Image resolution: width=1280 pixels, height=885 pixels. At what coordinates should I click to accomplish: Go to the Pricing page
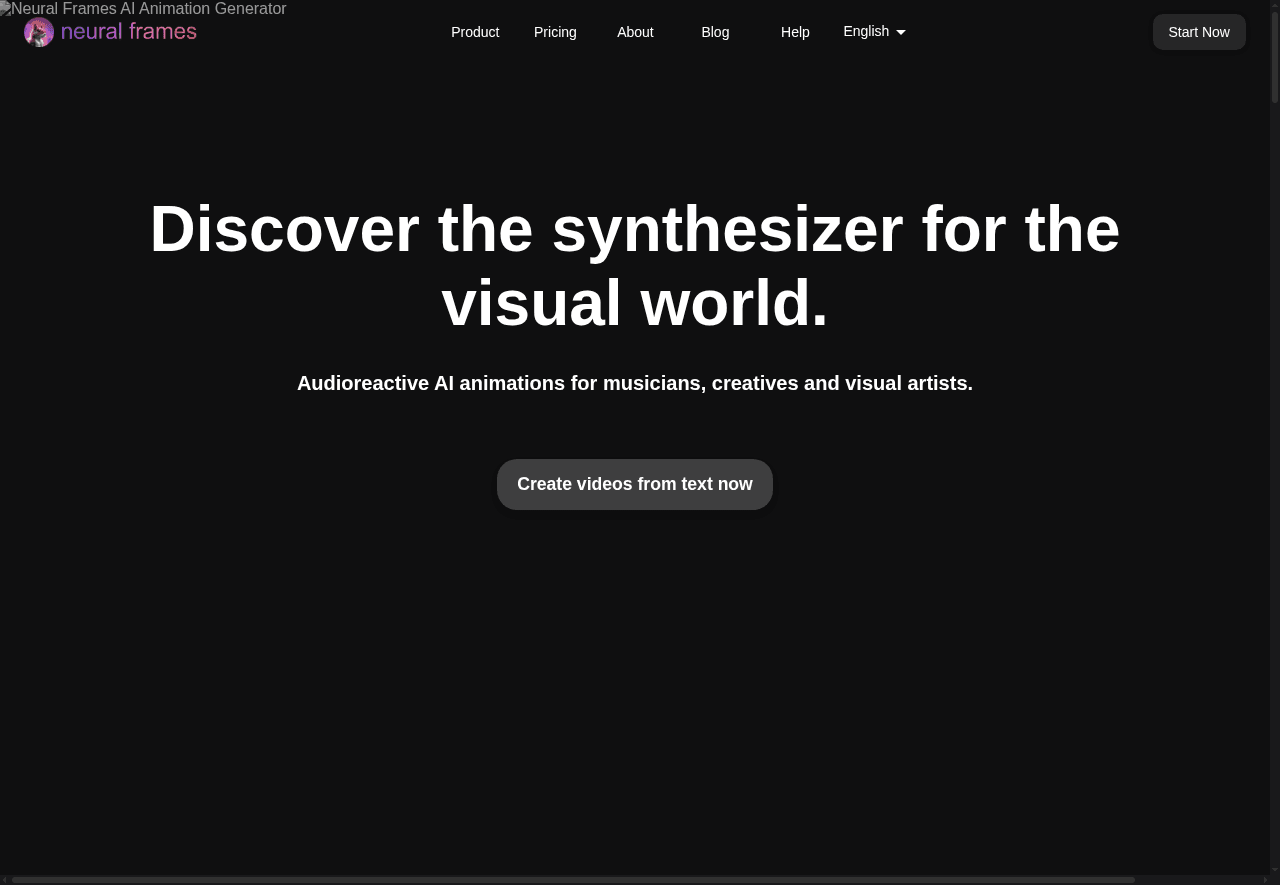click(555, 32)
